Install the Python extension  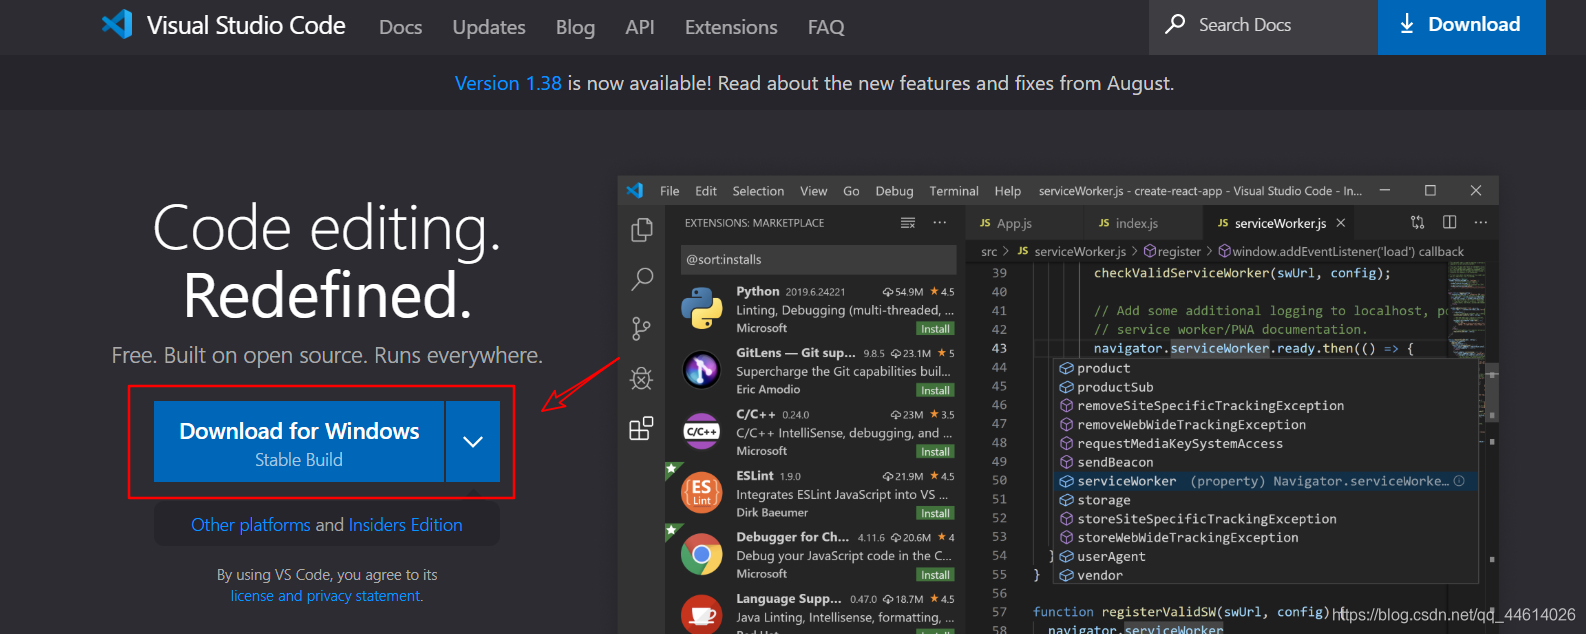point(935,329)
